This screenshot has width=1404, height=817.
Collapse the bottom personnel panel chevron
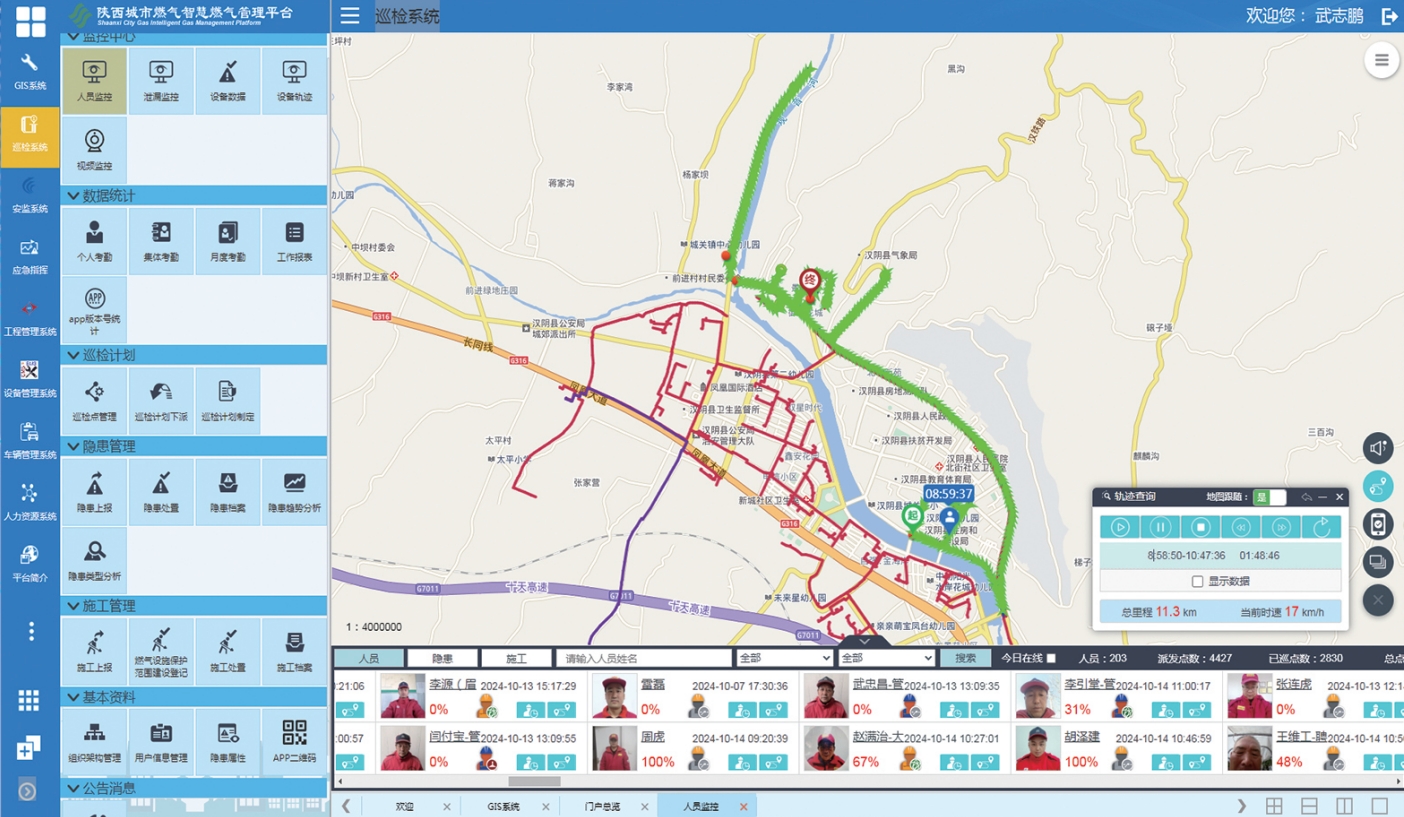tap(866, 640)
